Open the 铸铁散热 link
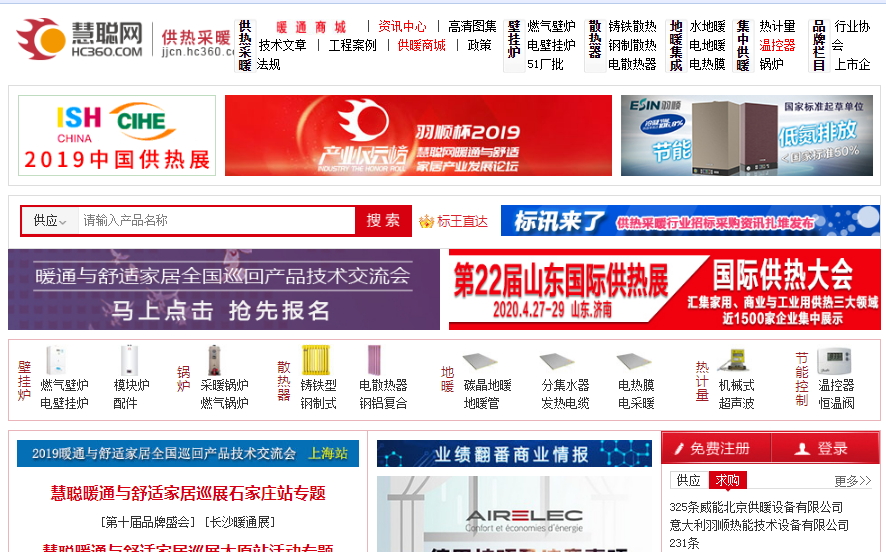886x552 pixels. (632, 27)
